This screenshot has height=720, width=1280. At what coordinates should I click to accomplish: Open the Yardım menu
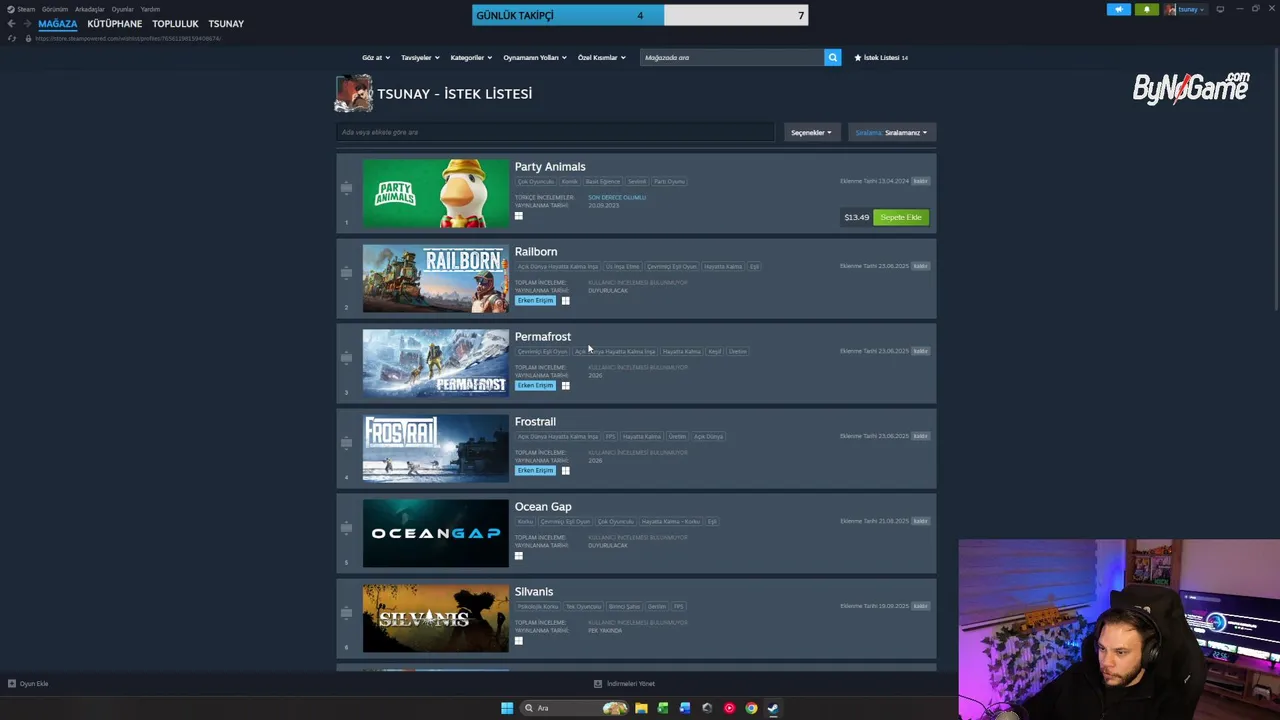tap(150, 9)
